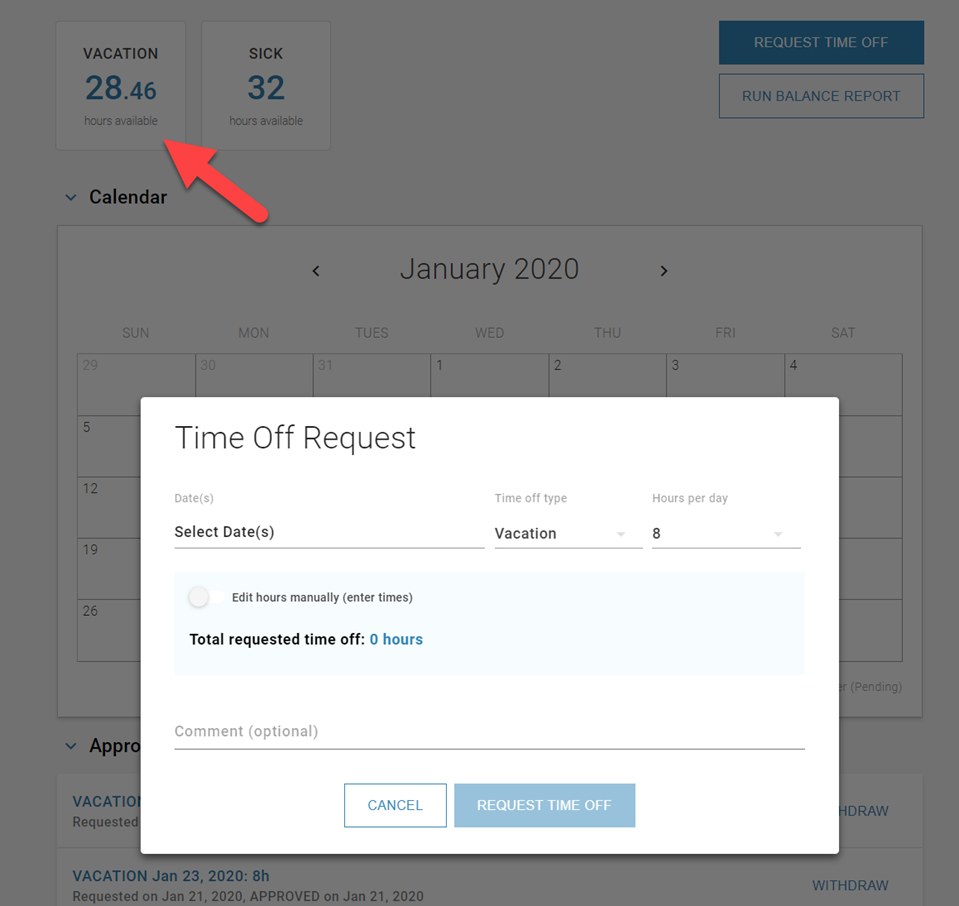Click the VACATION hours available card
Viewport: 959px width, 906px height.
[120, 85]
